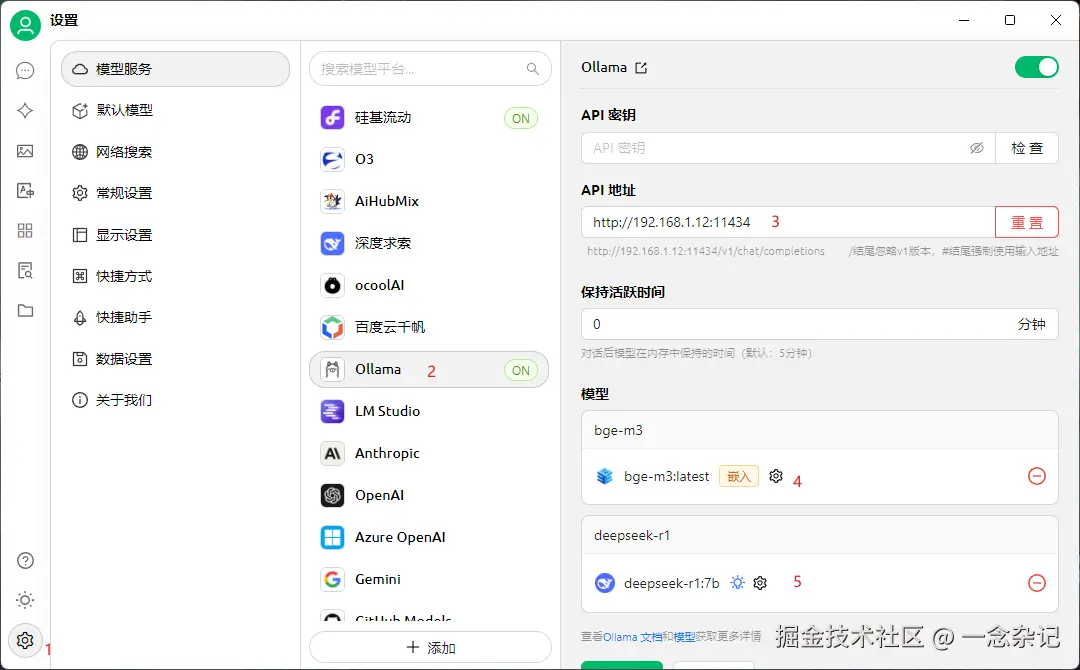Click the 添加 provider button
This screenshot has width=1080, height=670.
[x=430, y=648]
